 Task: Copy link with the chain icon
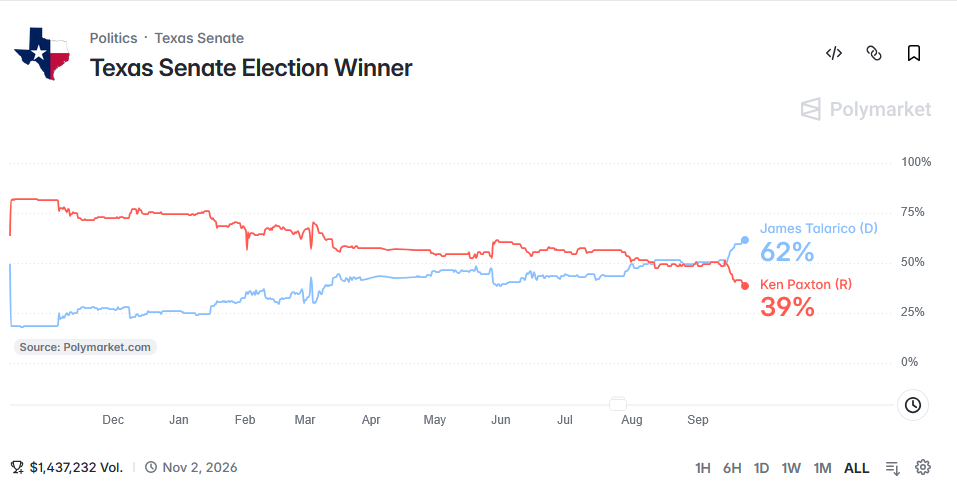[x=874, y=53]
